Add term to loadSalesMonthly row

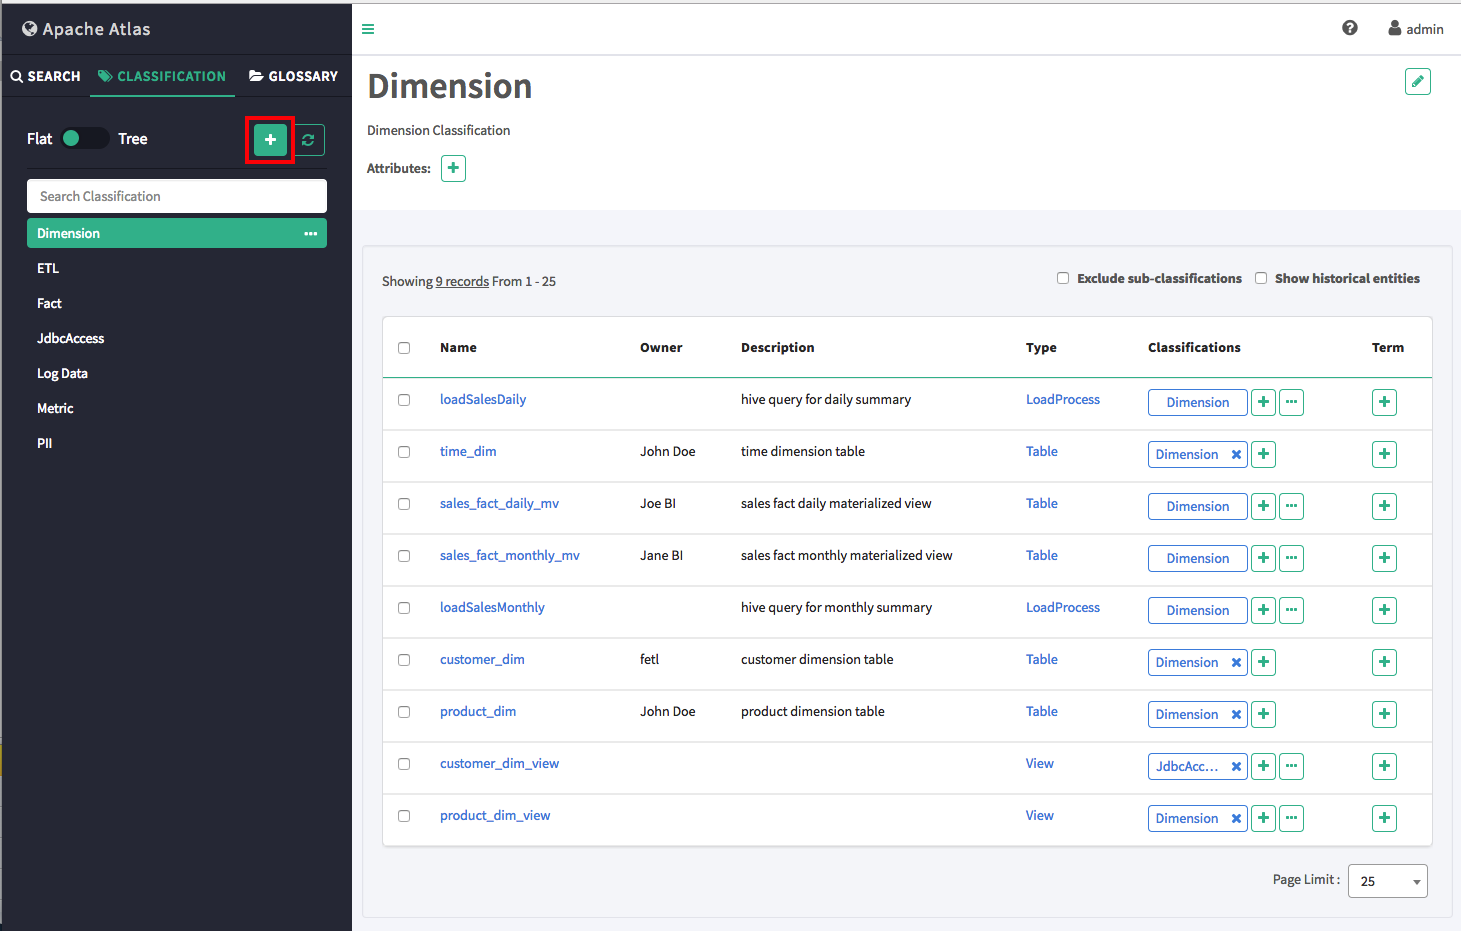click(x=1384, y=610)
